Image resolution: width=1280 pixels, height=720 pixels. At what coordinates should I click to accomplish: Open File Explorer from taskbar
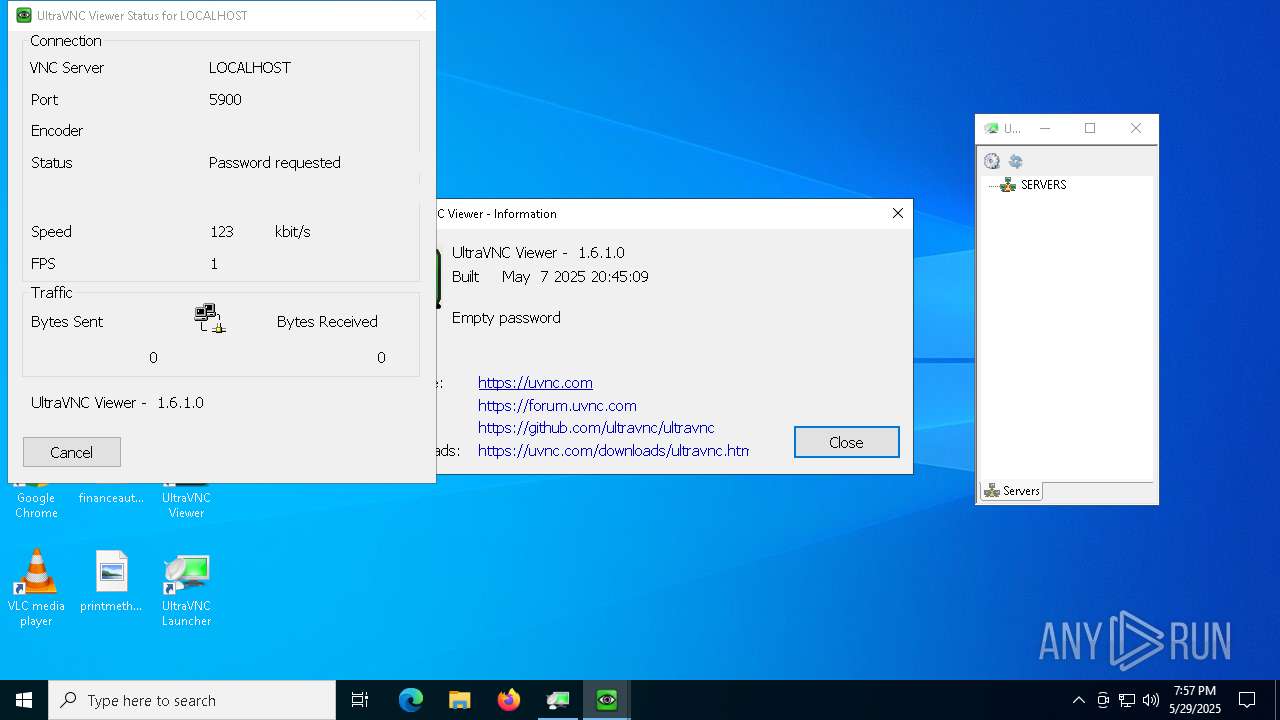[x=459, y=700]
